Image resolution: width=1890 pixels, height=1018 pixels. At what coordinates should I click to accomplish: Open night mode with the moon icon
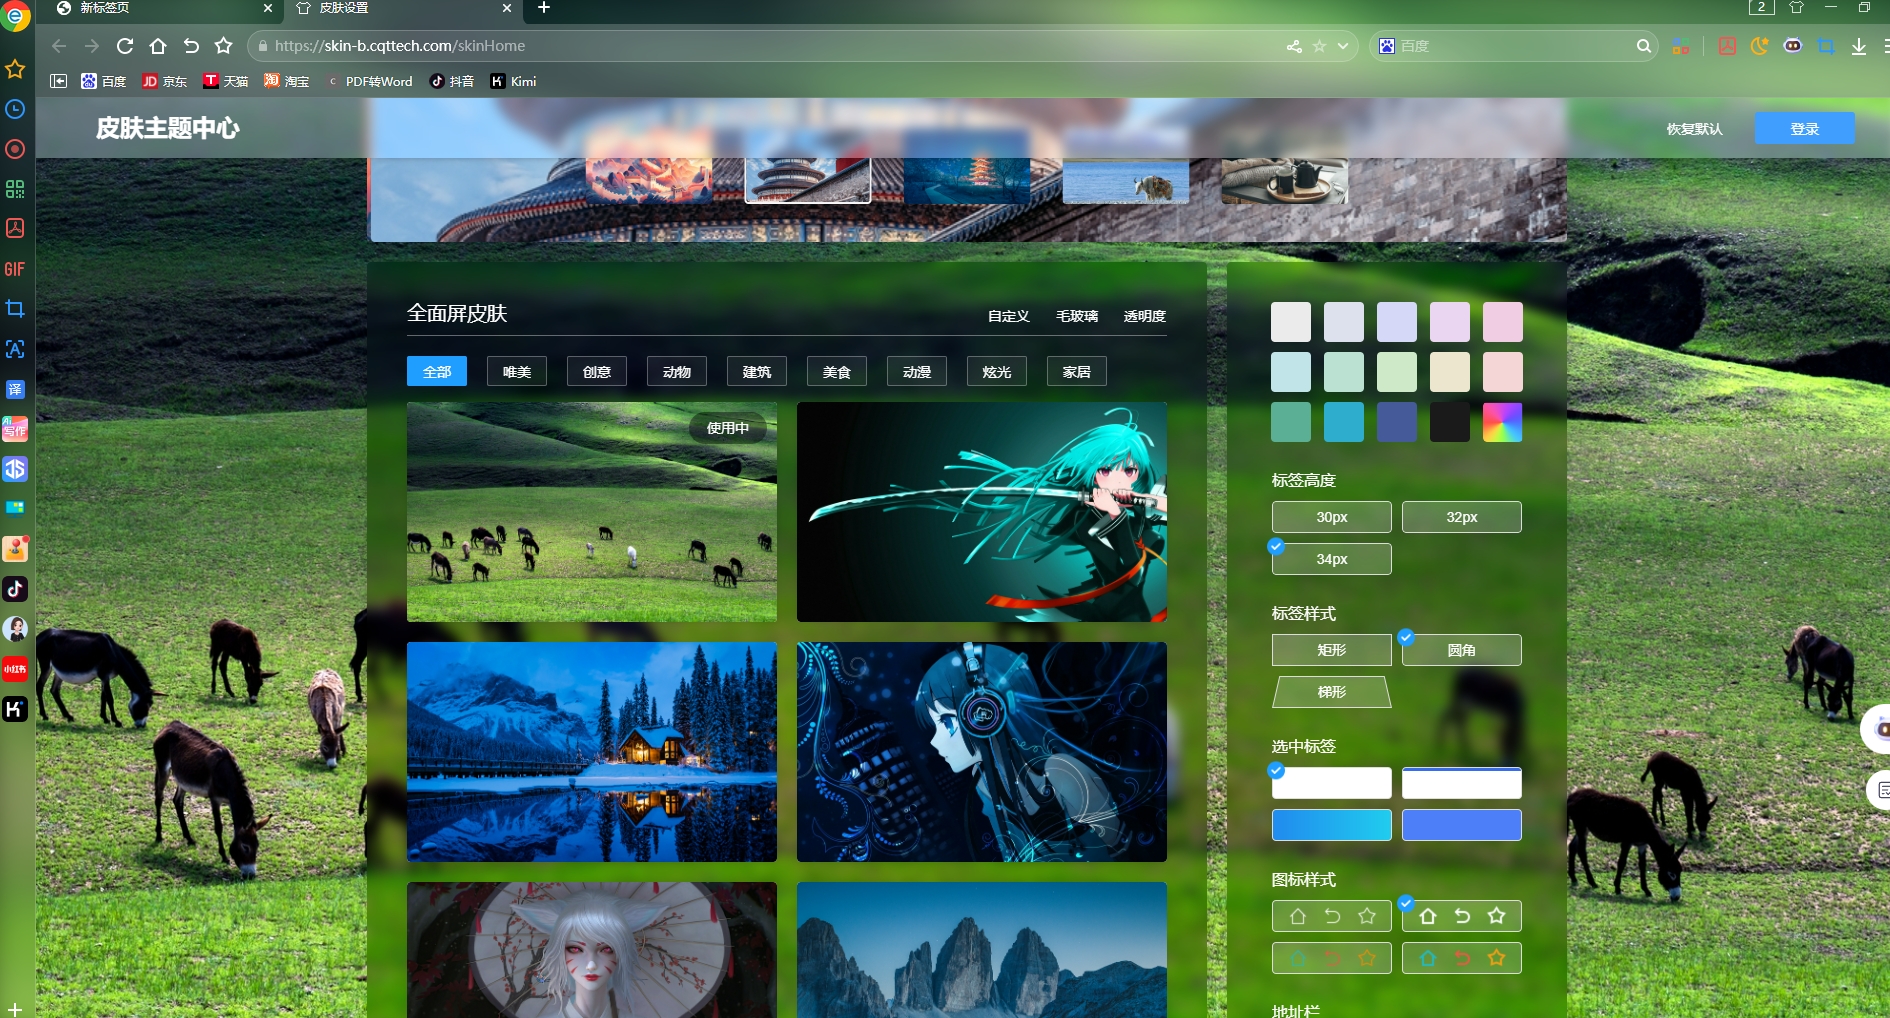1759,46
